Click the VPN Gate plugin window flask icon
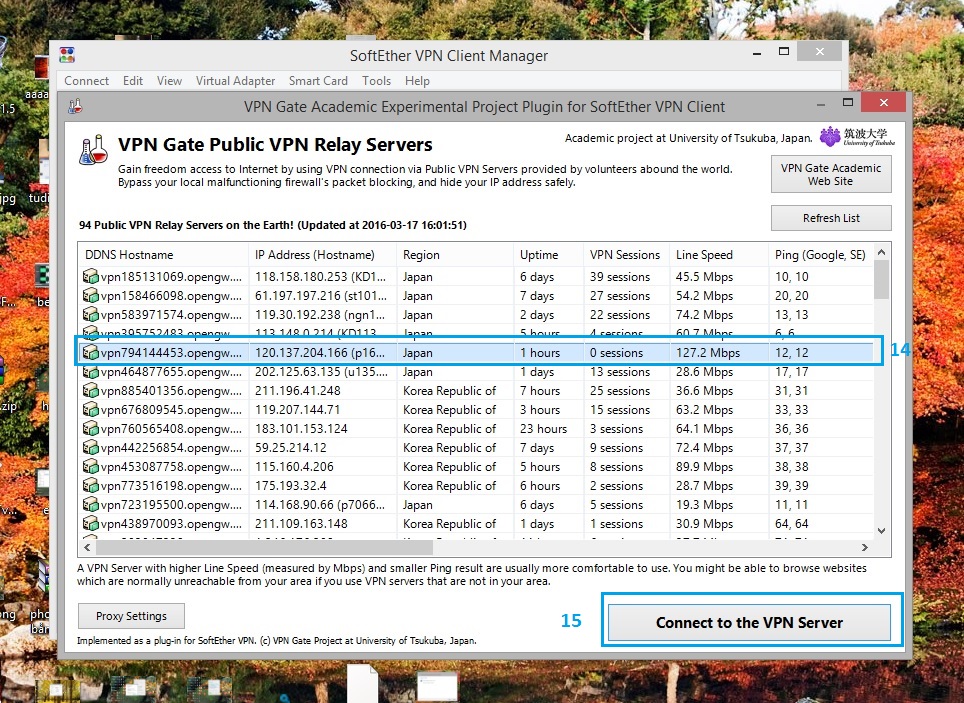964x703 pixels. tap(75, 106)
